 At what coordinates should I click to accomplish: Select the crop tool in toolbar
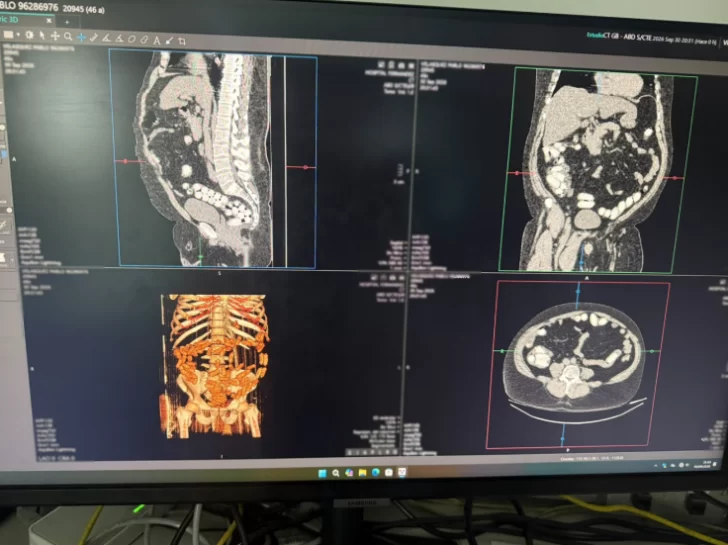(x=182, y=41)
